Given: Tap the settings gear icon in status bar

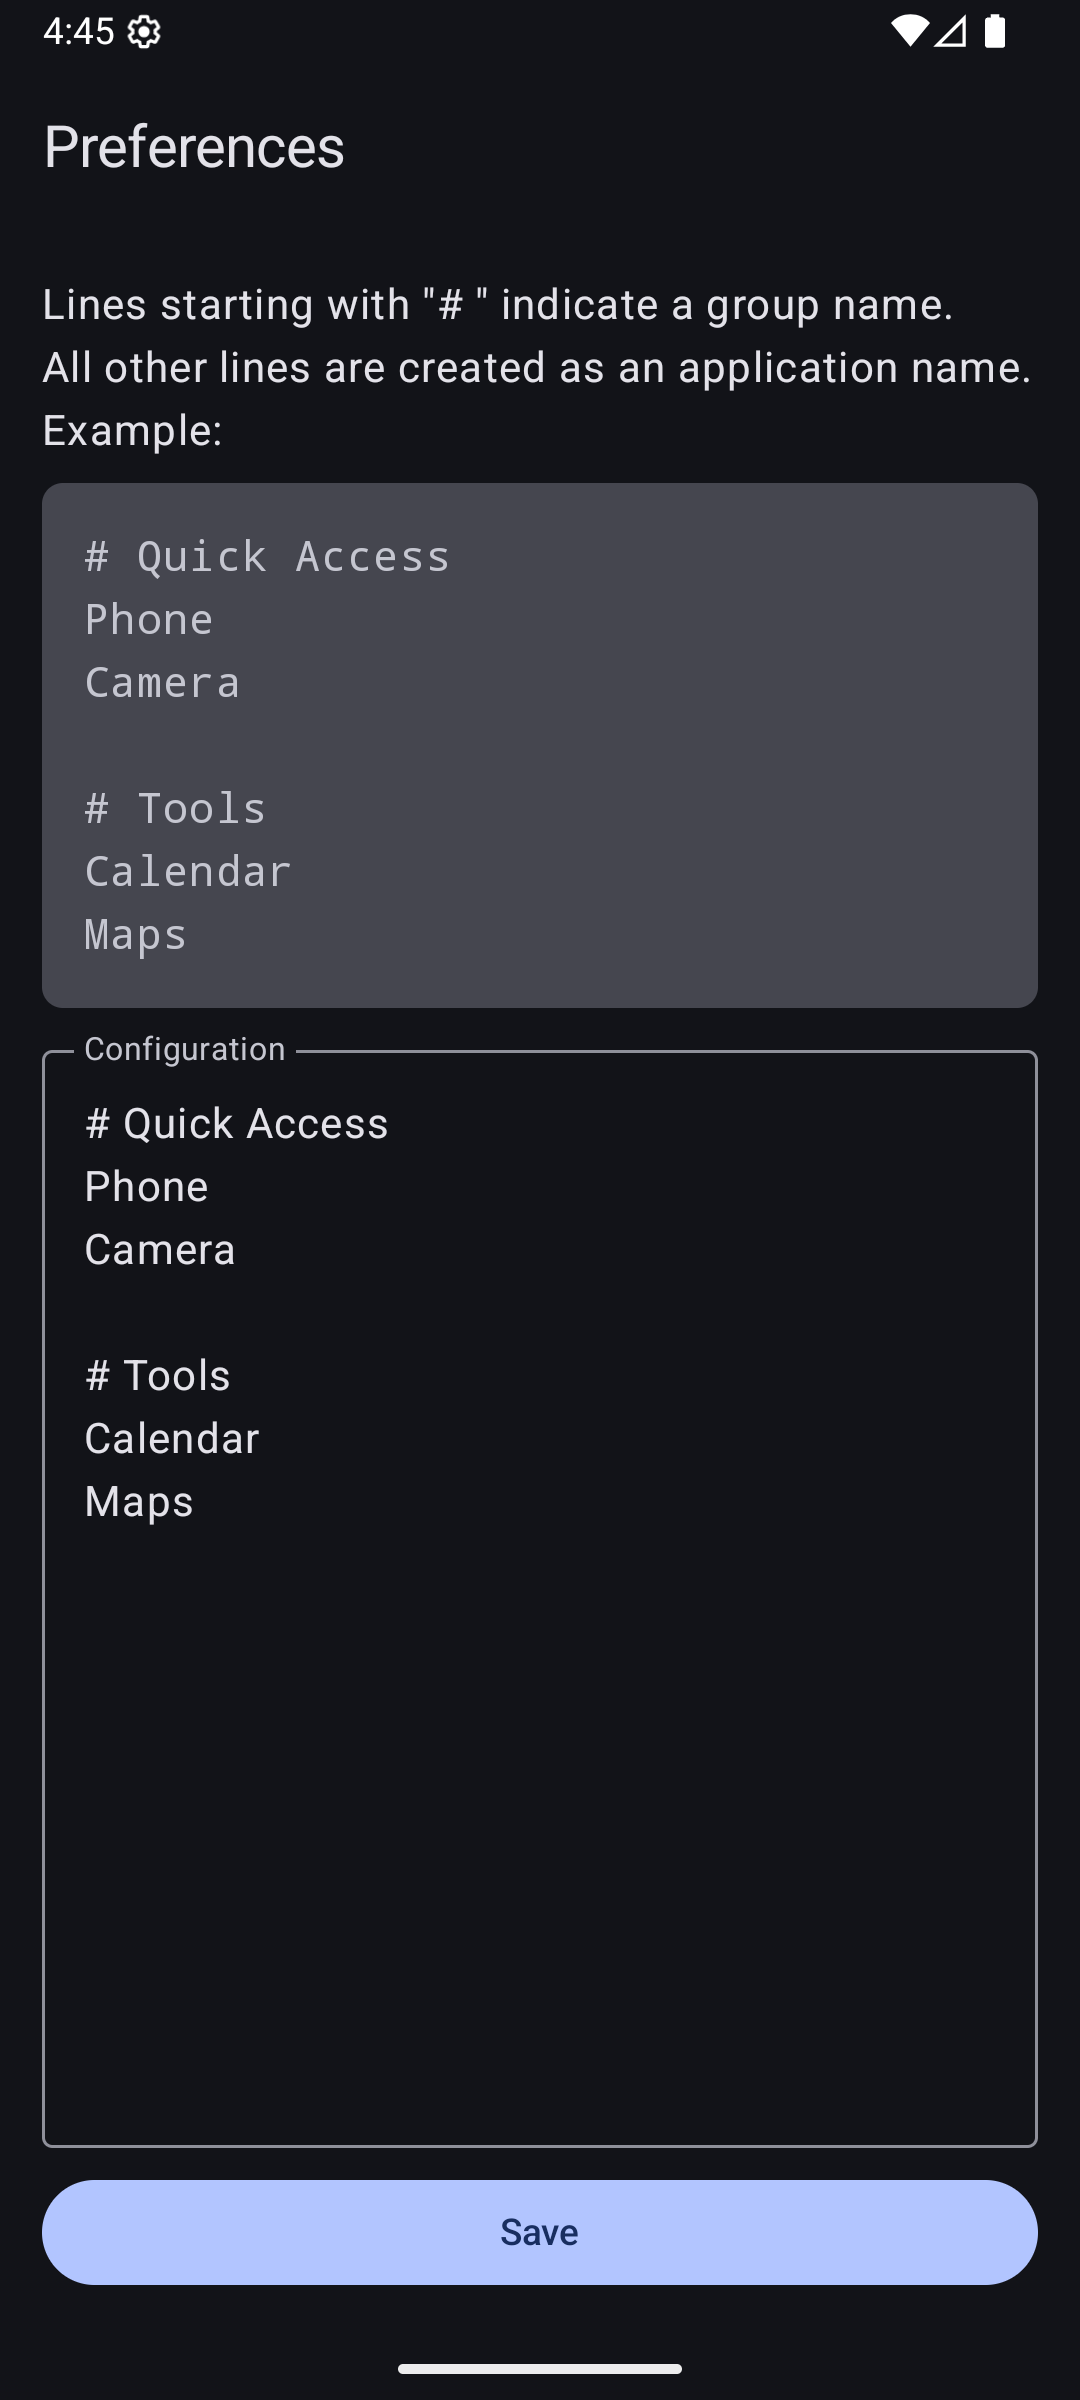Looking at the screenshot, I should click(x=145, y=33).
